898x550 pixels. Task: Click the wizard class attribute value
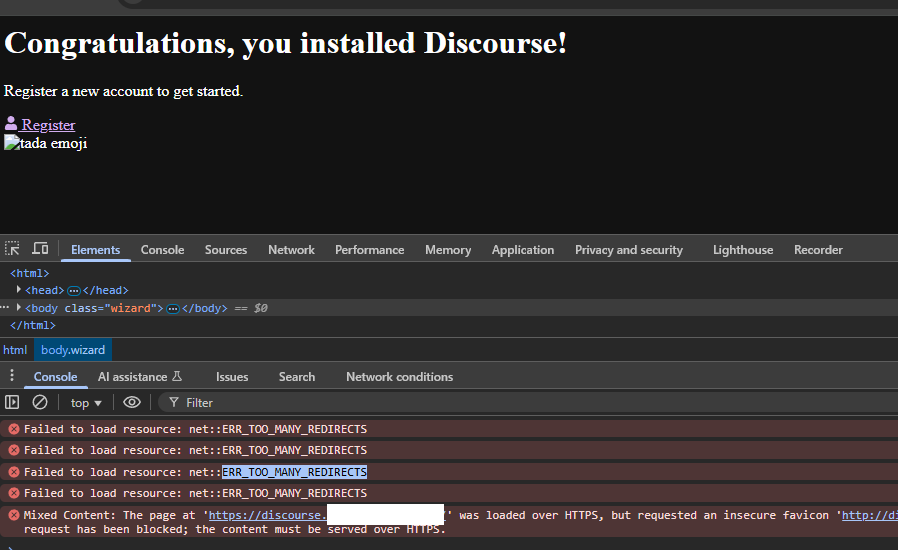point(130,308)
